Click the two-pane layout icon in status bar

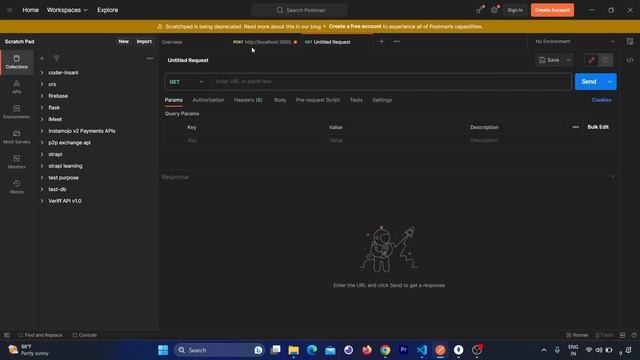click(622, 335)
